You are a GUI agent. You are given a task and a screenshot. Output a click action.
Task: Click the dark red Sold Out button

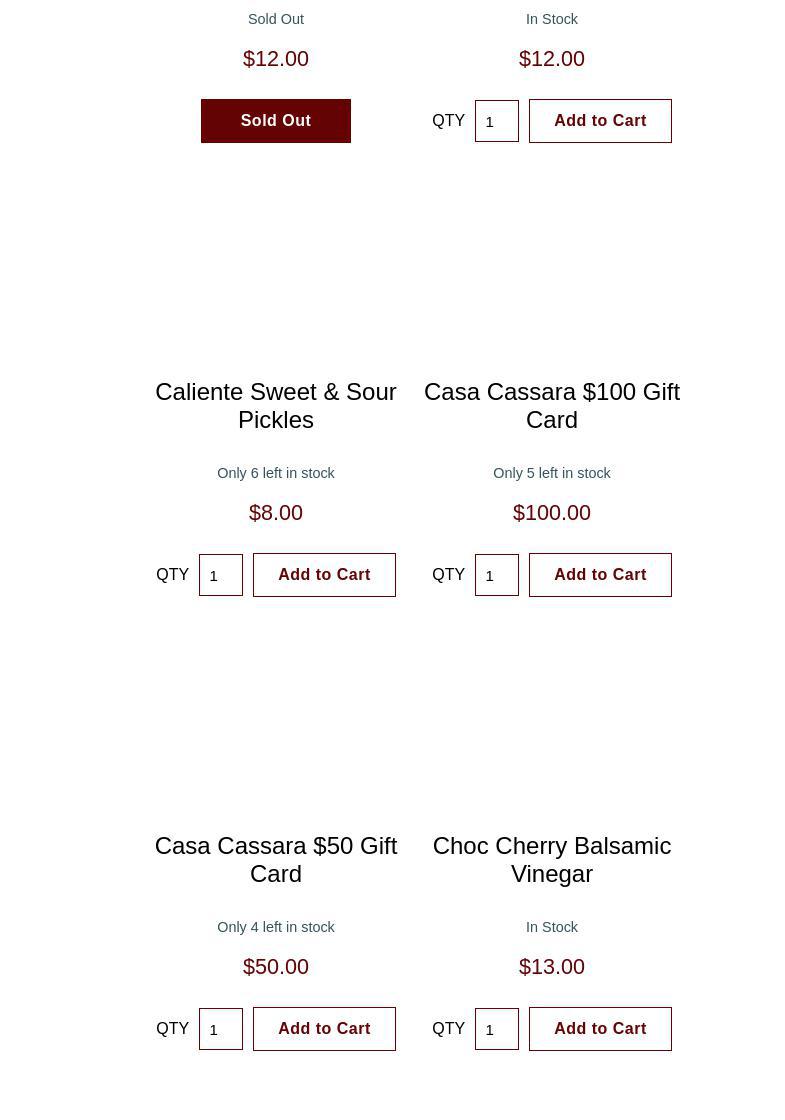[275, 121]
